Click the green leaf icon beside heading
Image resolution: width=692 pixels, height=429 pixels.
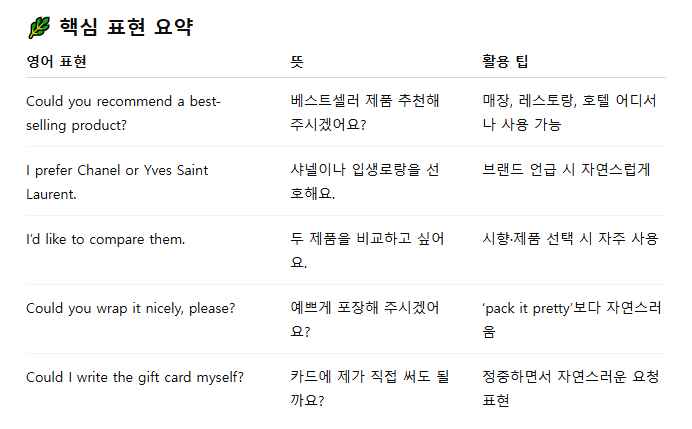[x=39, y=27]
